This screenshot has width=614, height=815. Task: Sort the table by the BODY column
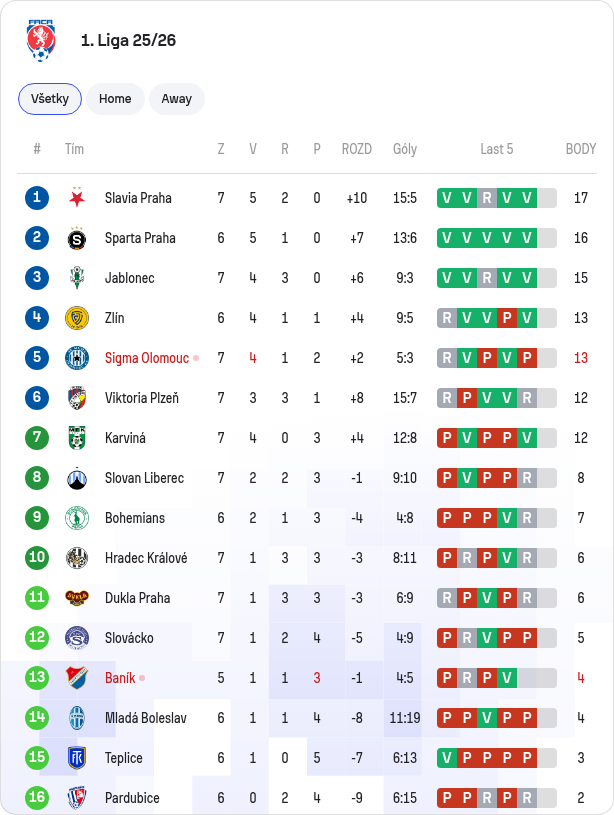pyautogui.click(x=581, y=149)
